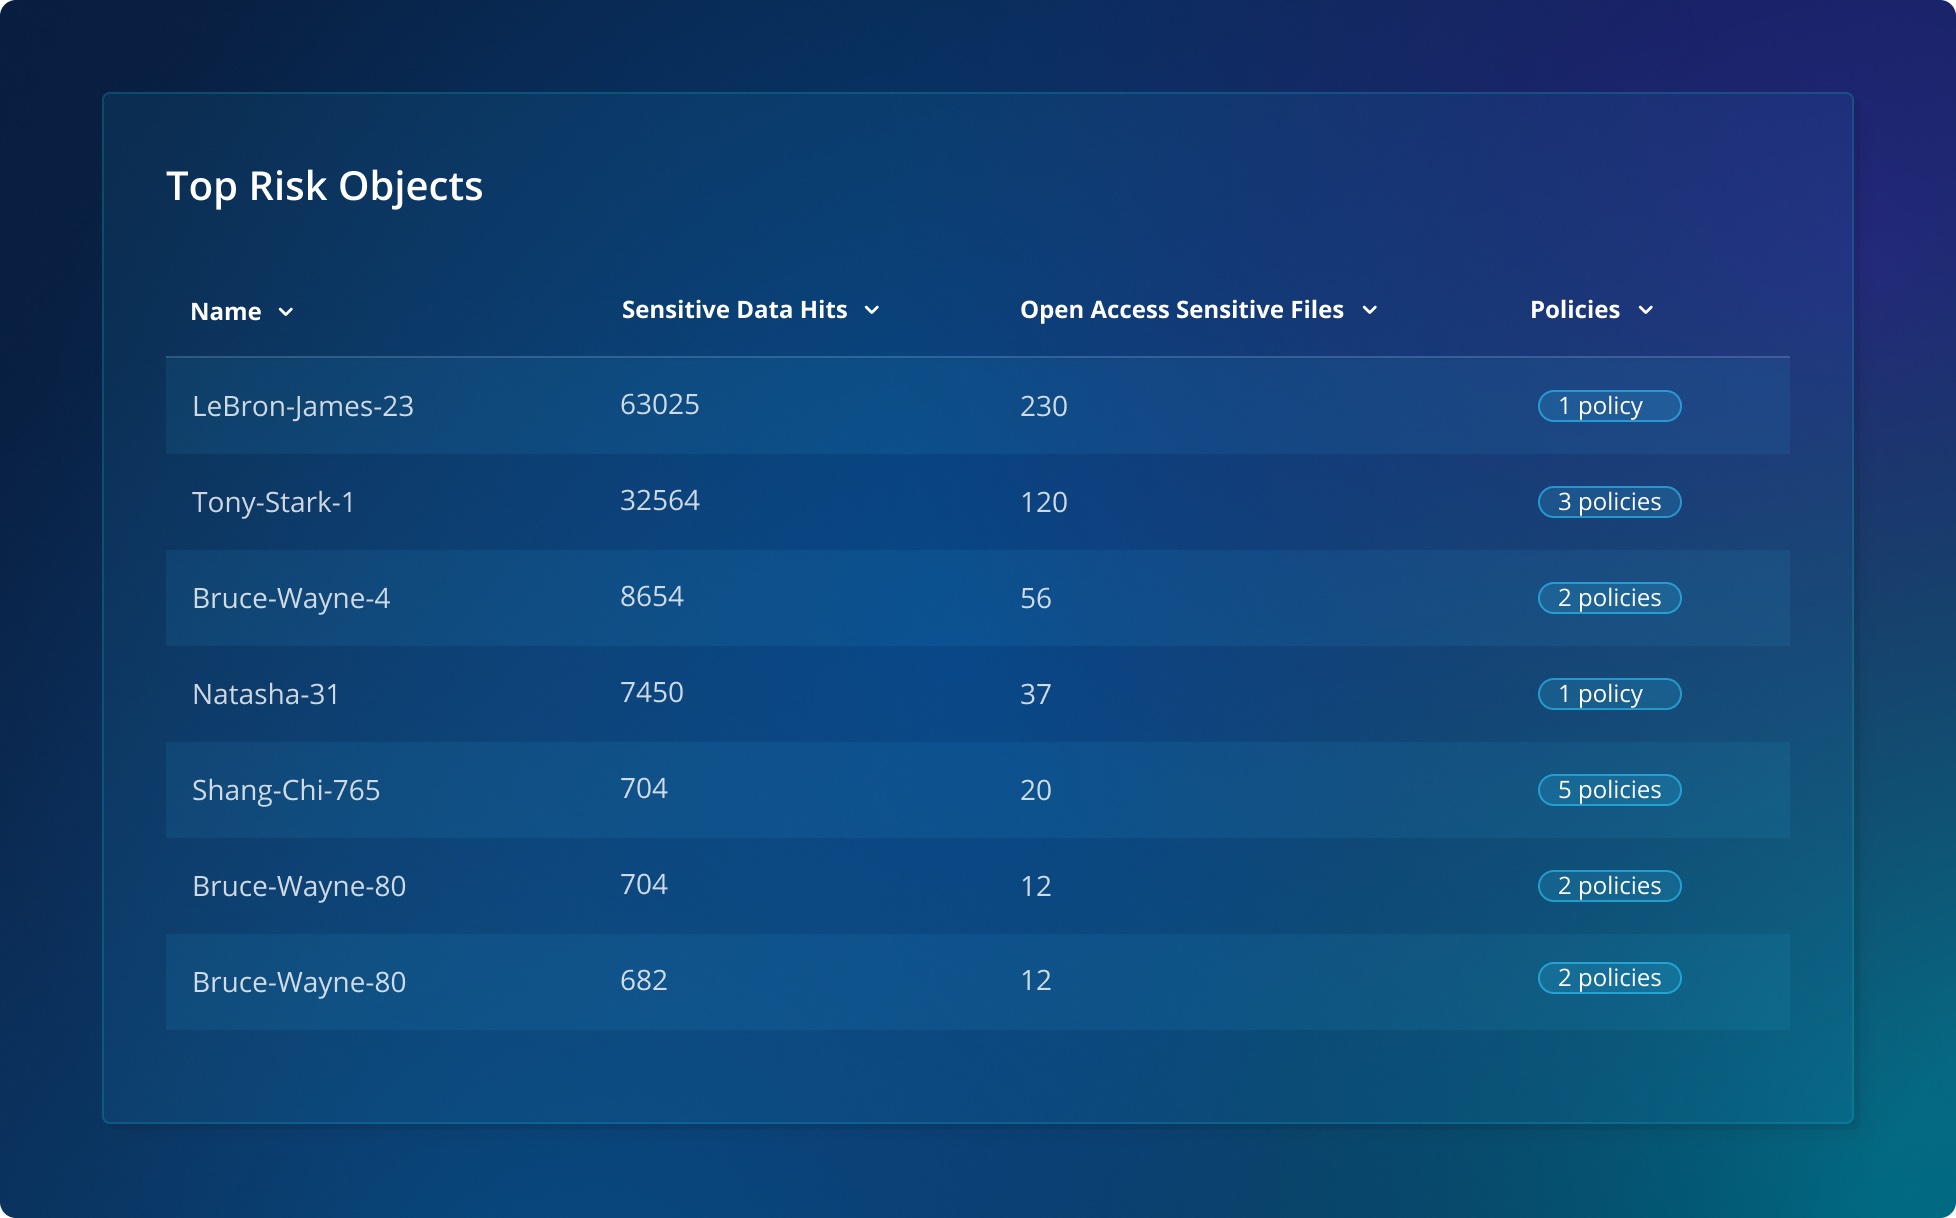Click the Policies column header text
This screenshot has height=1218, width=1956.
pos(1575,310)
